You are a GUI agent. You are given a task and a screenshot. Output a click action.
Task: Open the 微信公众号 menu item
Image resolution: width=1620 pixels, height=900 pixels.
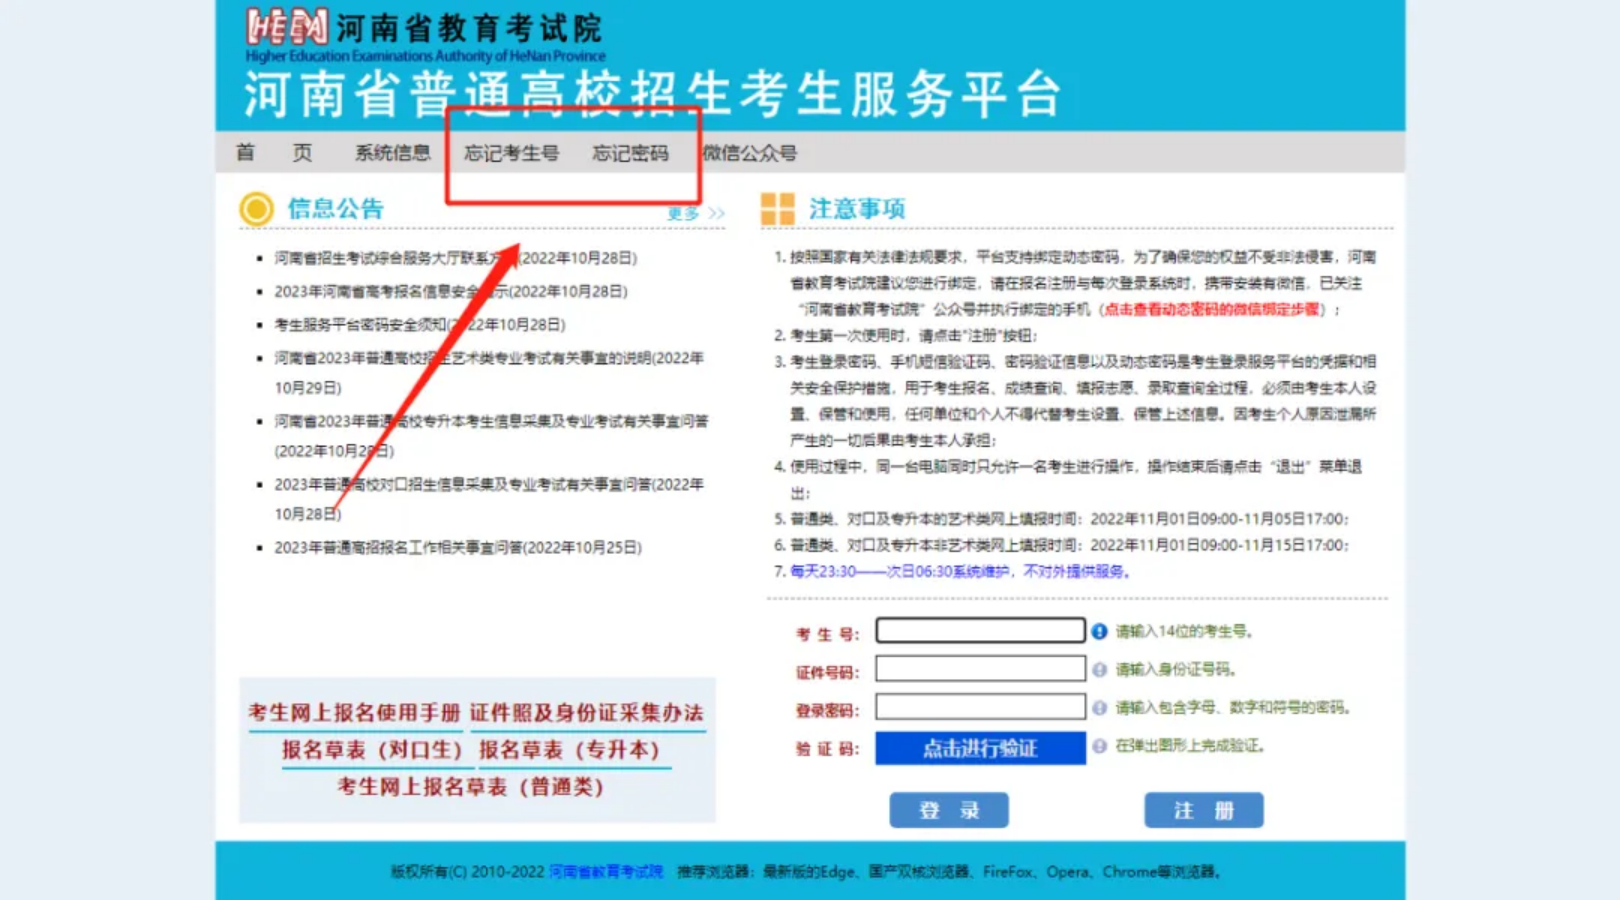click(x=749, y=152)
